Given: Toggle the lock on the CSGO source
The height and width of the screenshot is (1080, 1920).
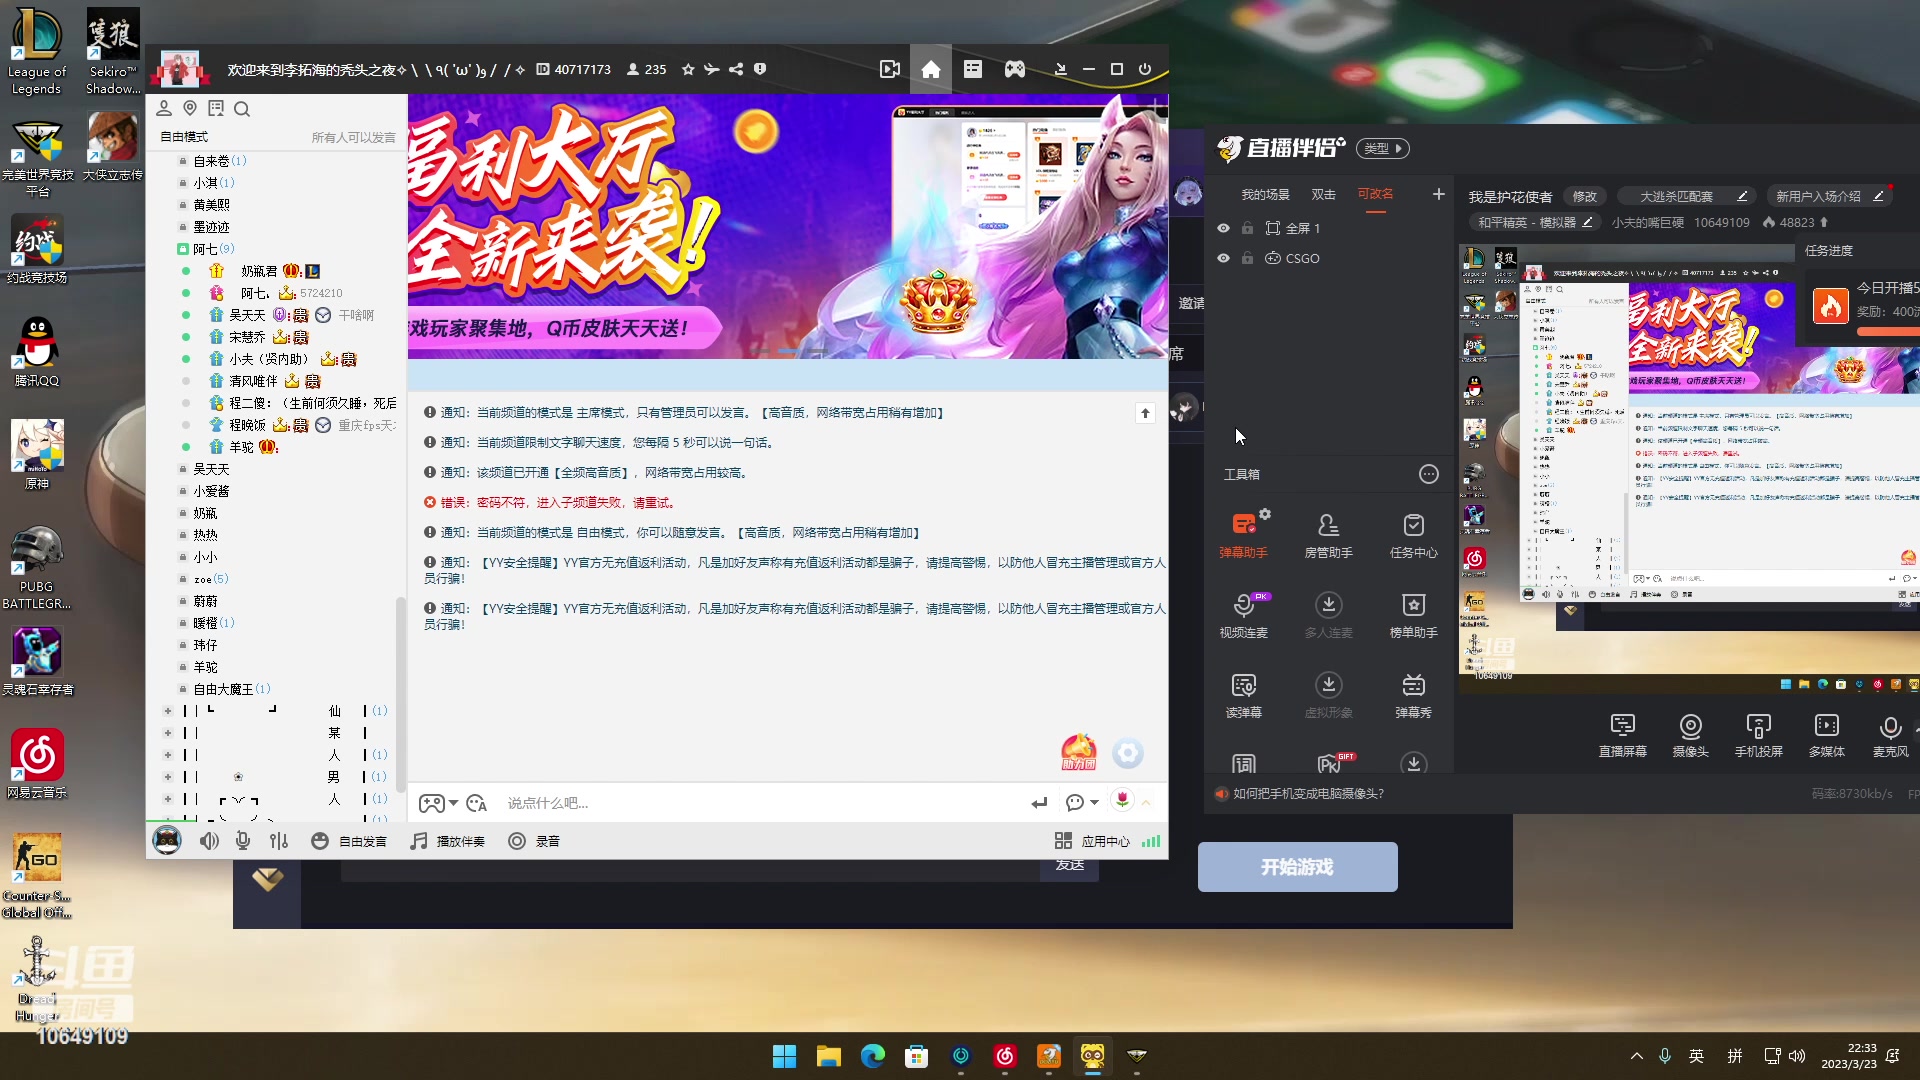Looking at the screenshot, I should coord(1246,258).
